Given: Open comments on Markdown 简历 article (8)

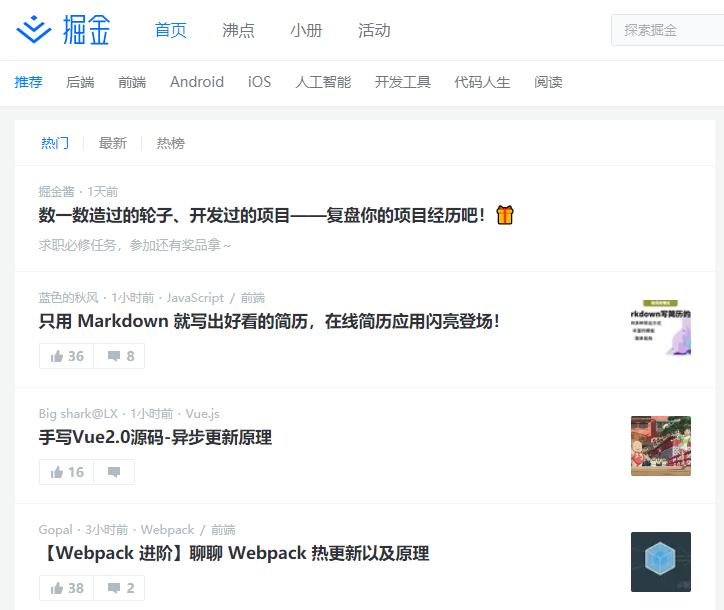Looking at the screenshot, I should point(120,356).
